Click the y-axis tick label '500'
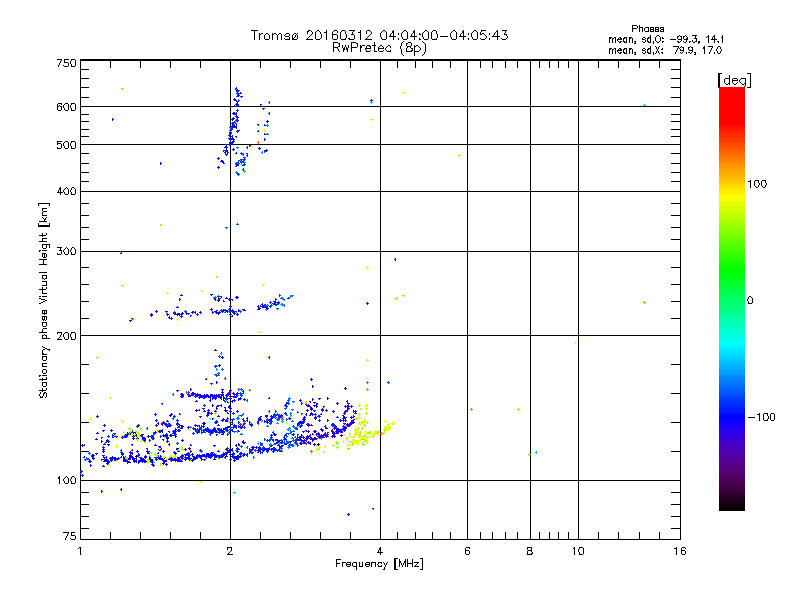Screen dimensions: 800x600 click(x=66, y=145)
